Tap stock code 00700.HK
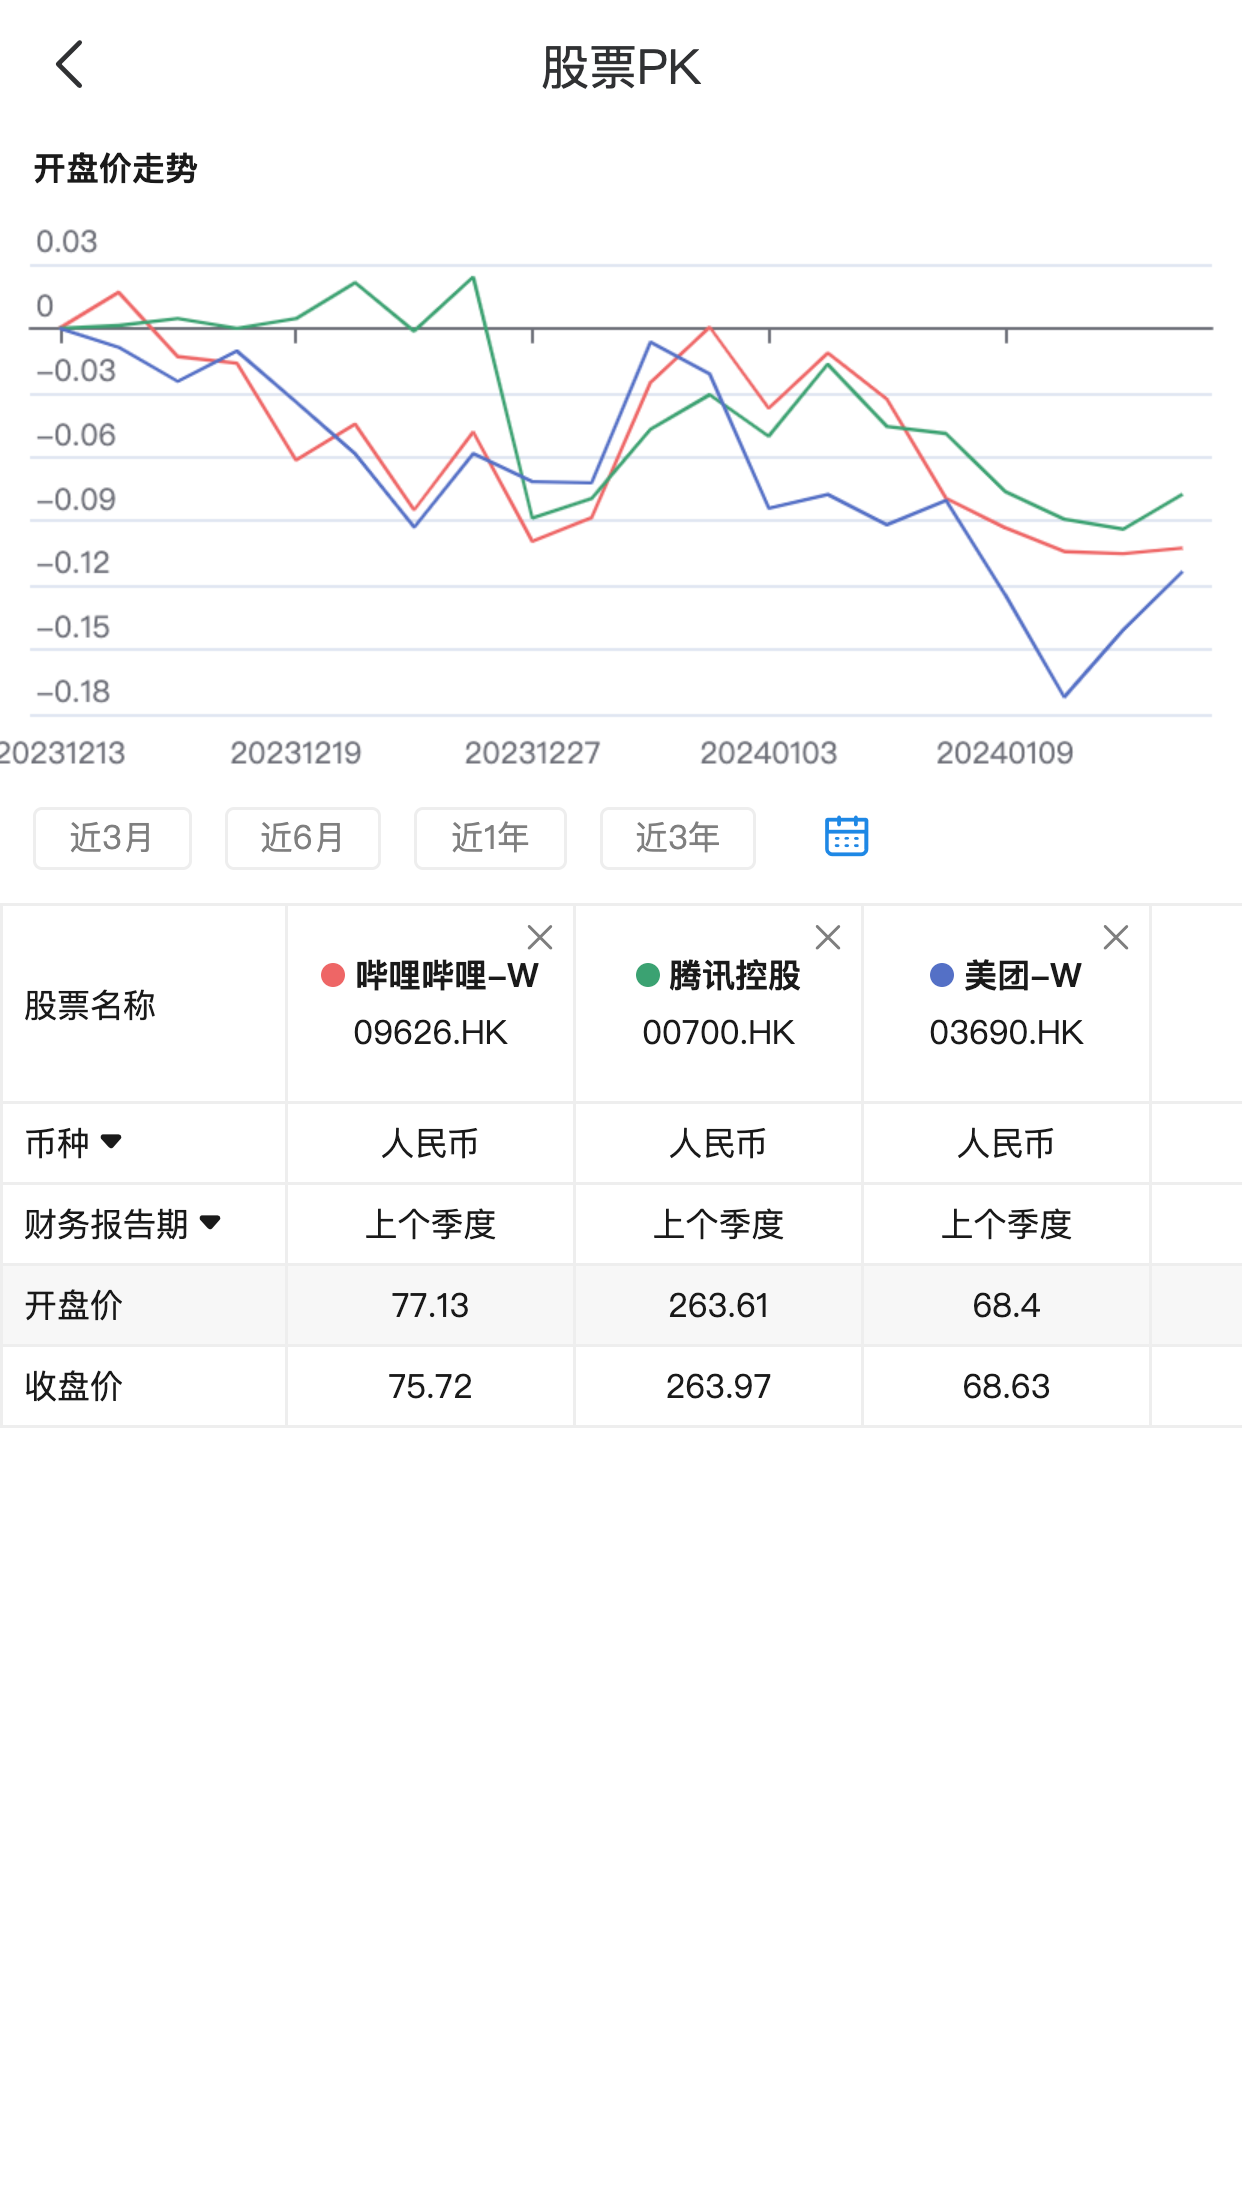Screen dimensions: 1242x2208 (719, 1032)
